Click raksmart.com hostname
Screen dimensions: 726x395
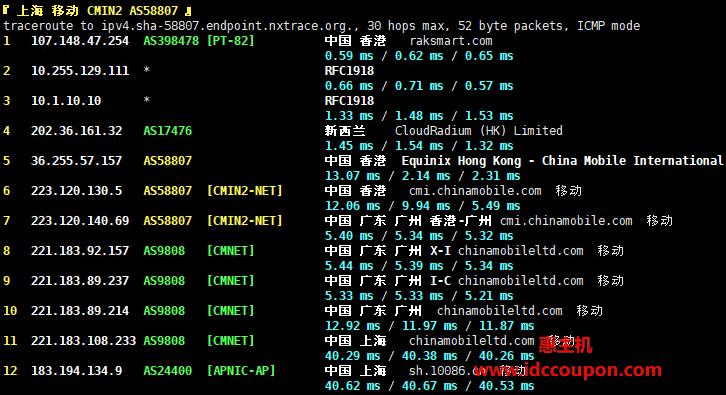tap(451, 41)
